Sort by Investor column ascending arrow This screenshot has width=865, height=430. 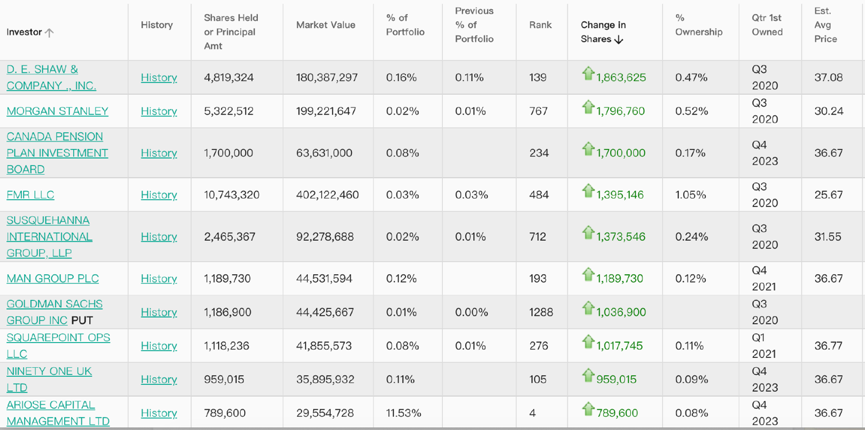(x=50, y=33)
